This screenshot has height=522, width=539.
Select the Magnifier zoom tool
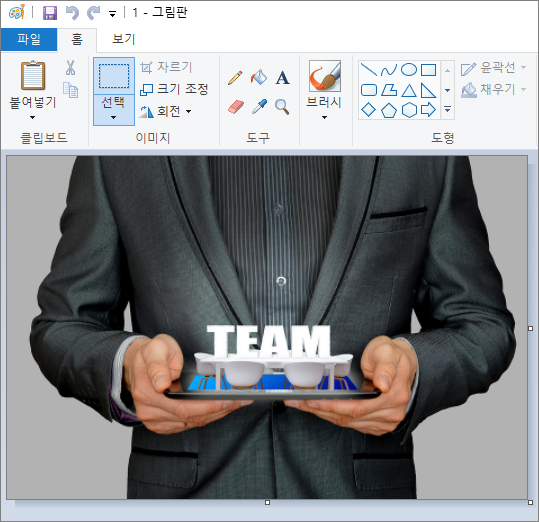[282, 107]
